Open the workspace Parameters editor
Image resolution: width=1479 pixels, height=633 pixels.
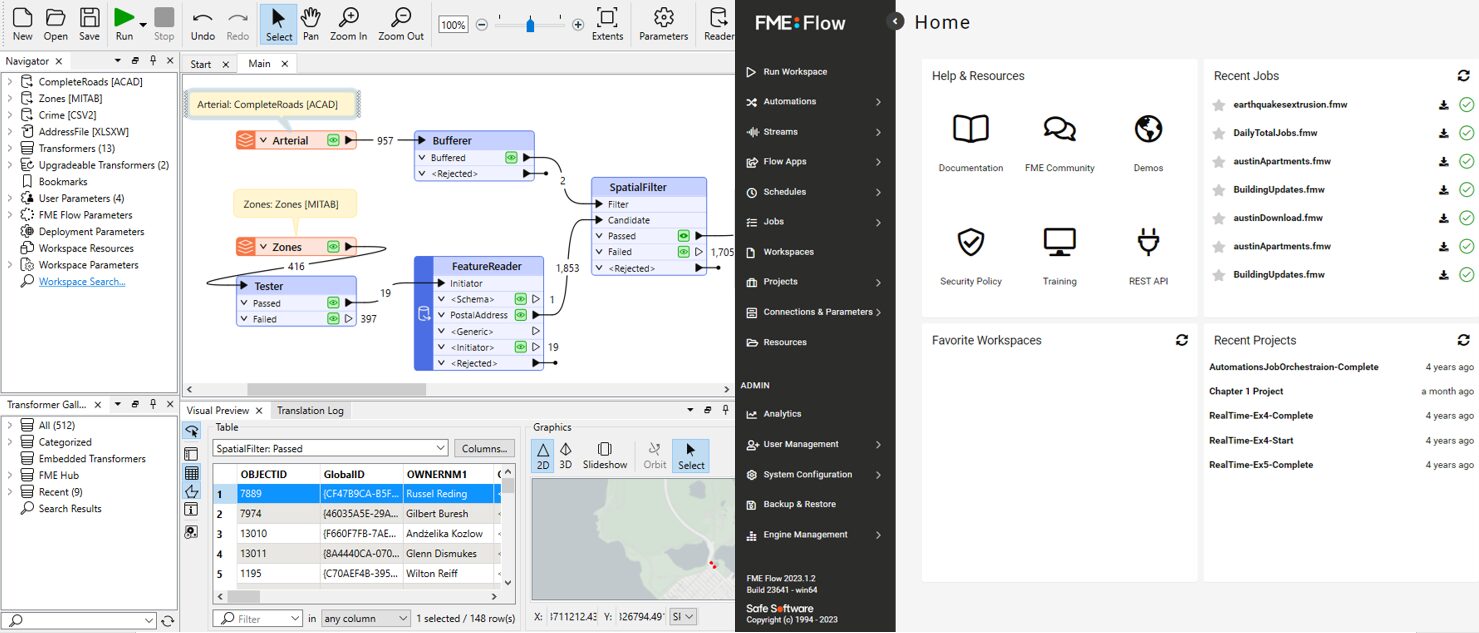pos(663,22)
